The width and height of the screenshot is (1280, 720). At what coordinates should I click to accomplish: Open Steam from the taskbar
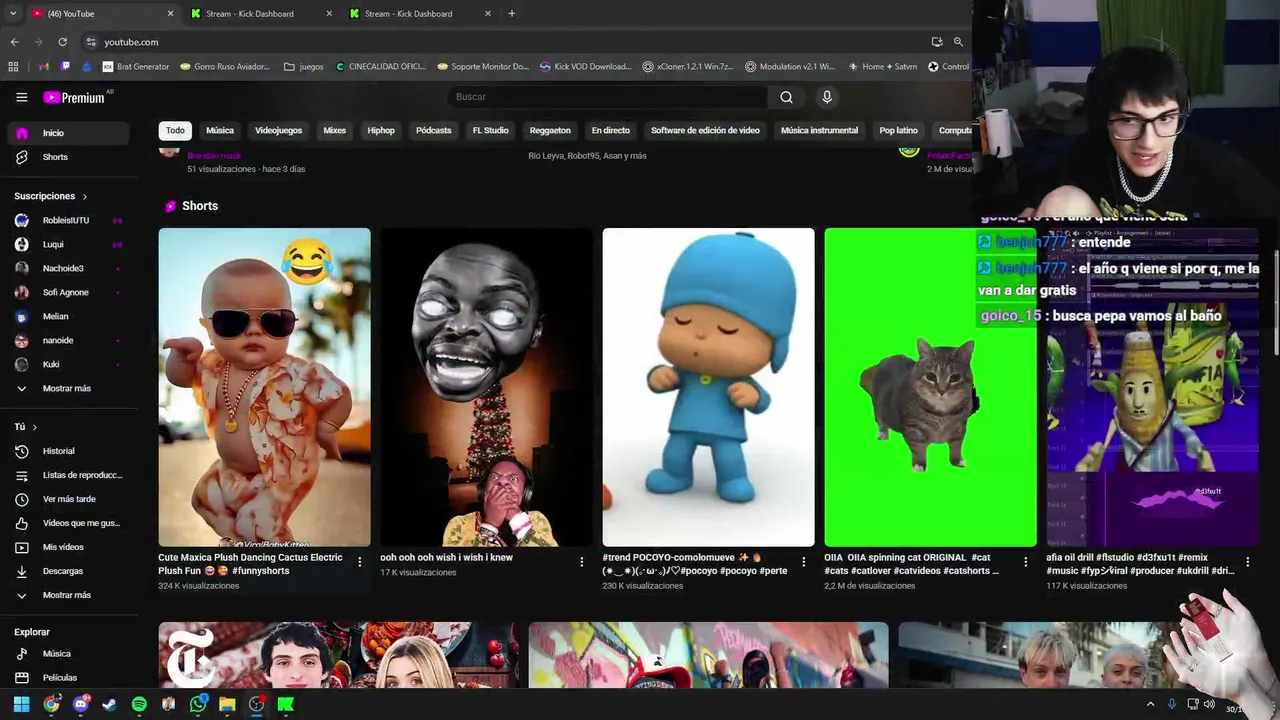coord(110,705)
